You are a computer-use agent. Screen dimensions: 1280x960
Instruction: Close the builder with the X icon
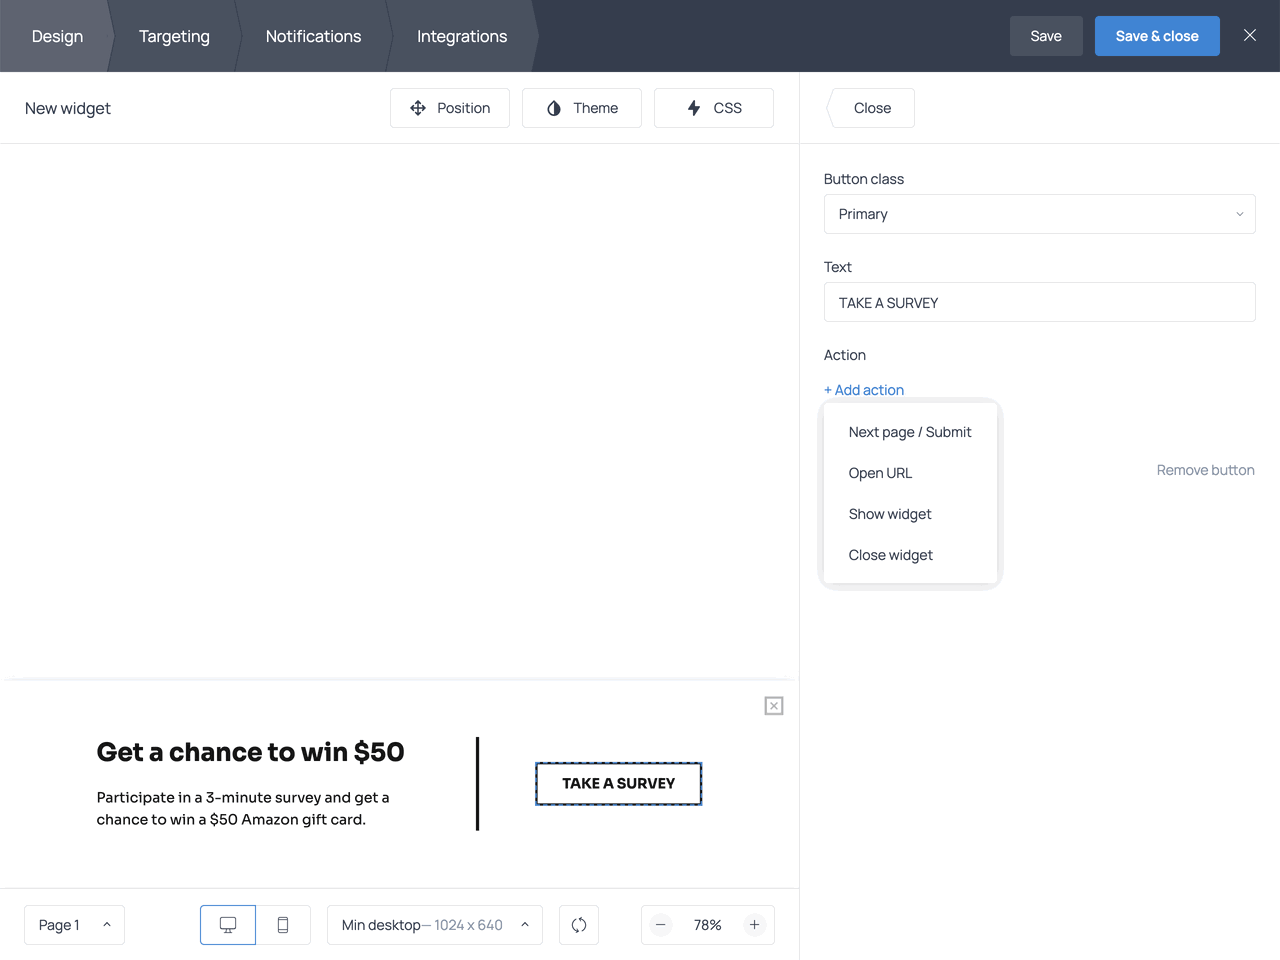1249,35
